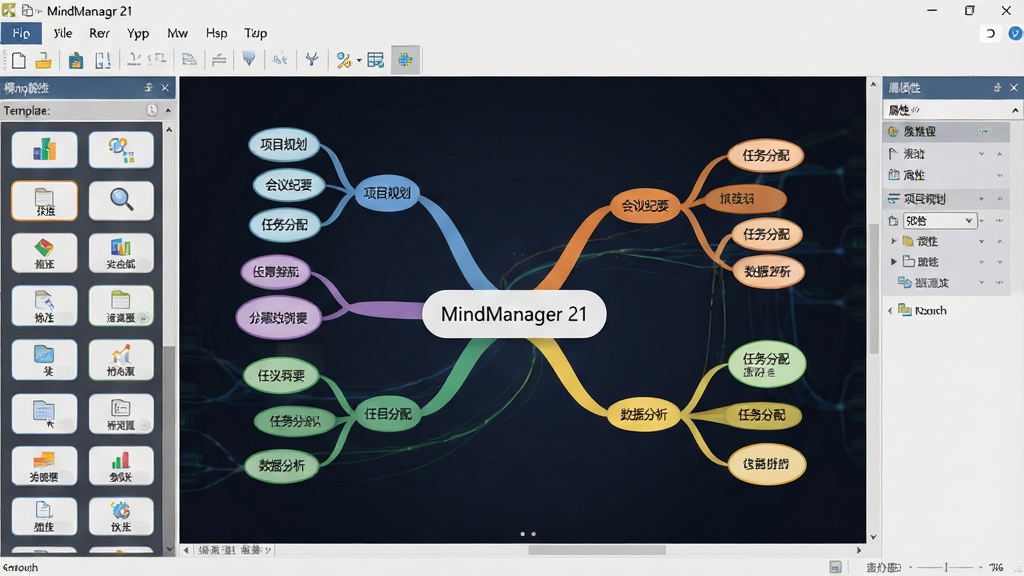Screen dimensions: 1024x576
Task: Open the down chevron on flag row
Action: click(x=981, y=154)
